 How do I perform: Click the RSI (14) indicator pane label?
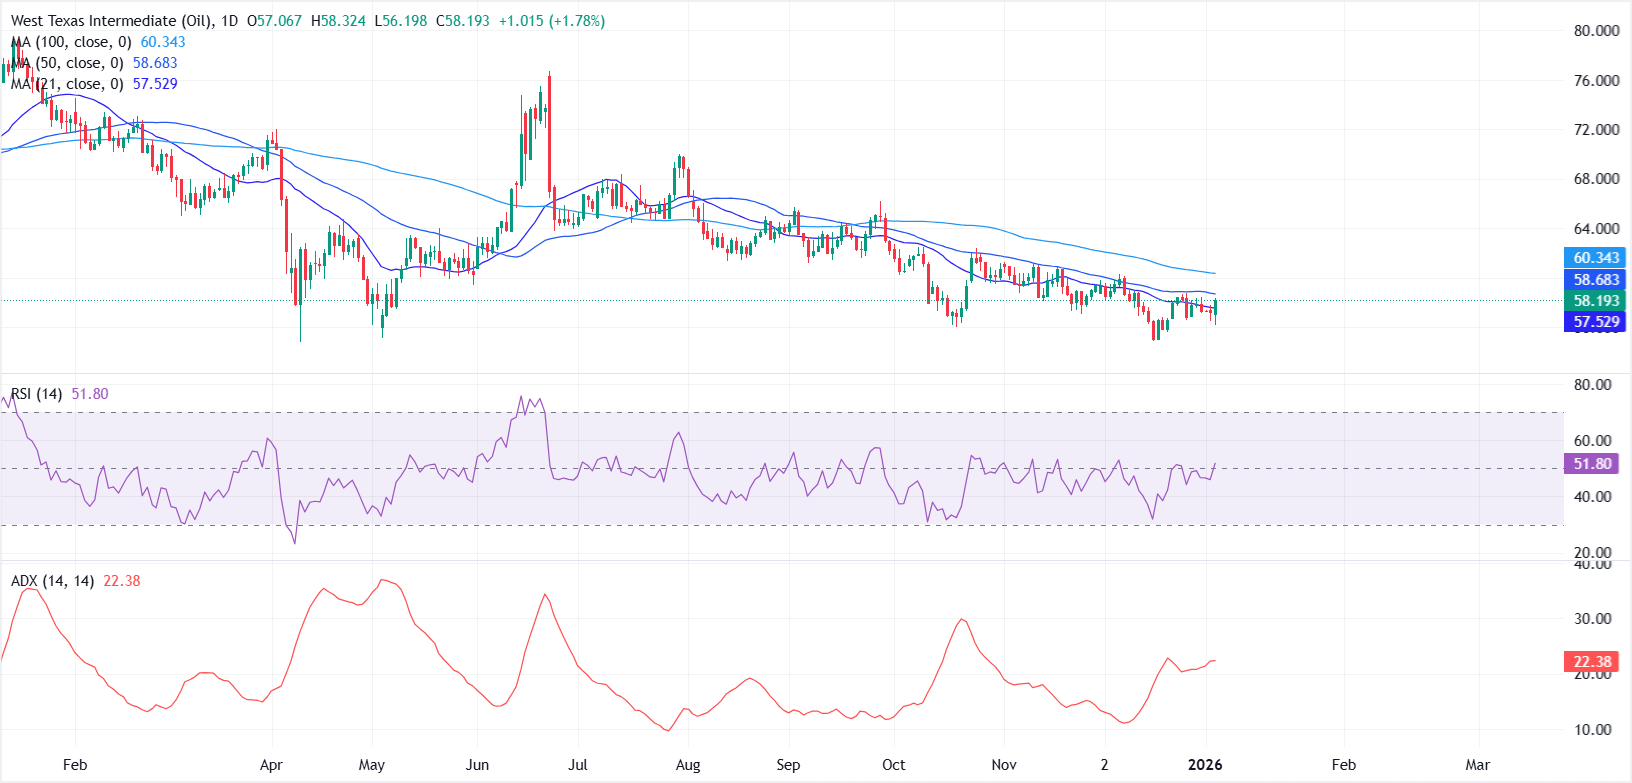[36, 394]
